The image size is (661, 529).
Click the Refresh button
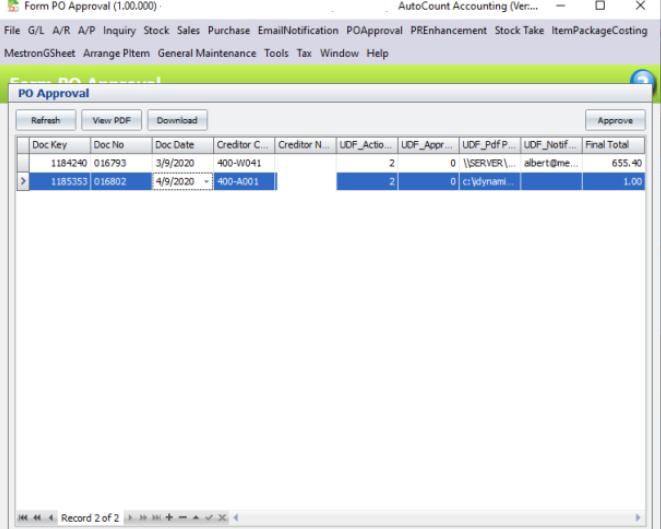coord(44,120)
